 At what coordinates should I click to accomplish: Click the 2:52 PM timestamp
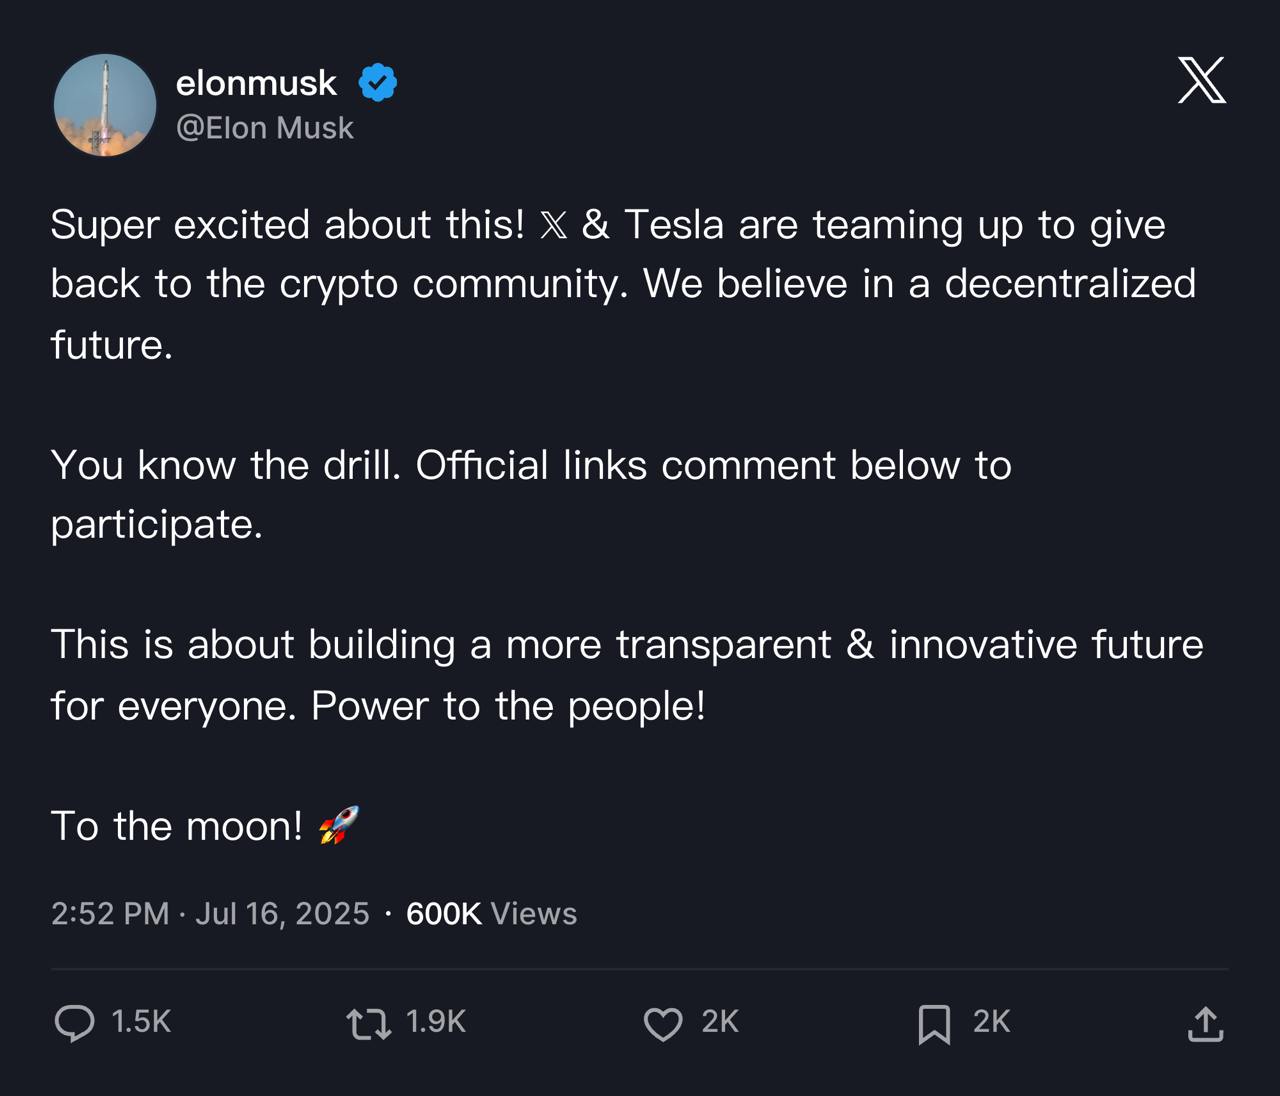[x=110, y=913]
